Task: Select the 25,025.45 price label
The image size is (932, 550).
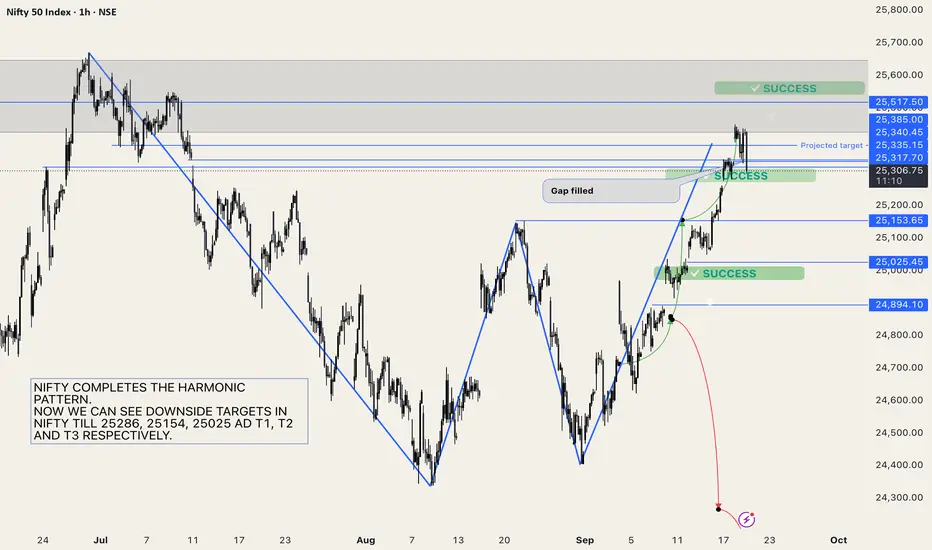Action: point(899,262)
